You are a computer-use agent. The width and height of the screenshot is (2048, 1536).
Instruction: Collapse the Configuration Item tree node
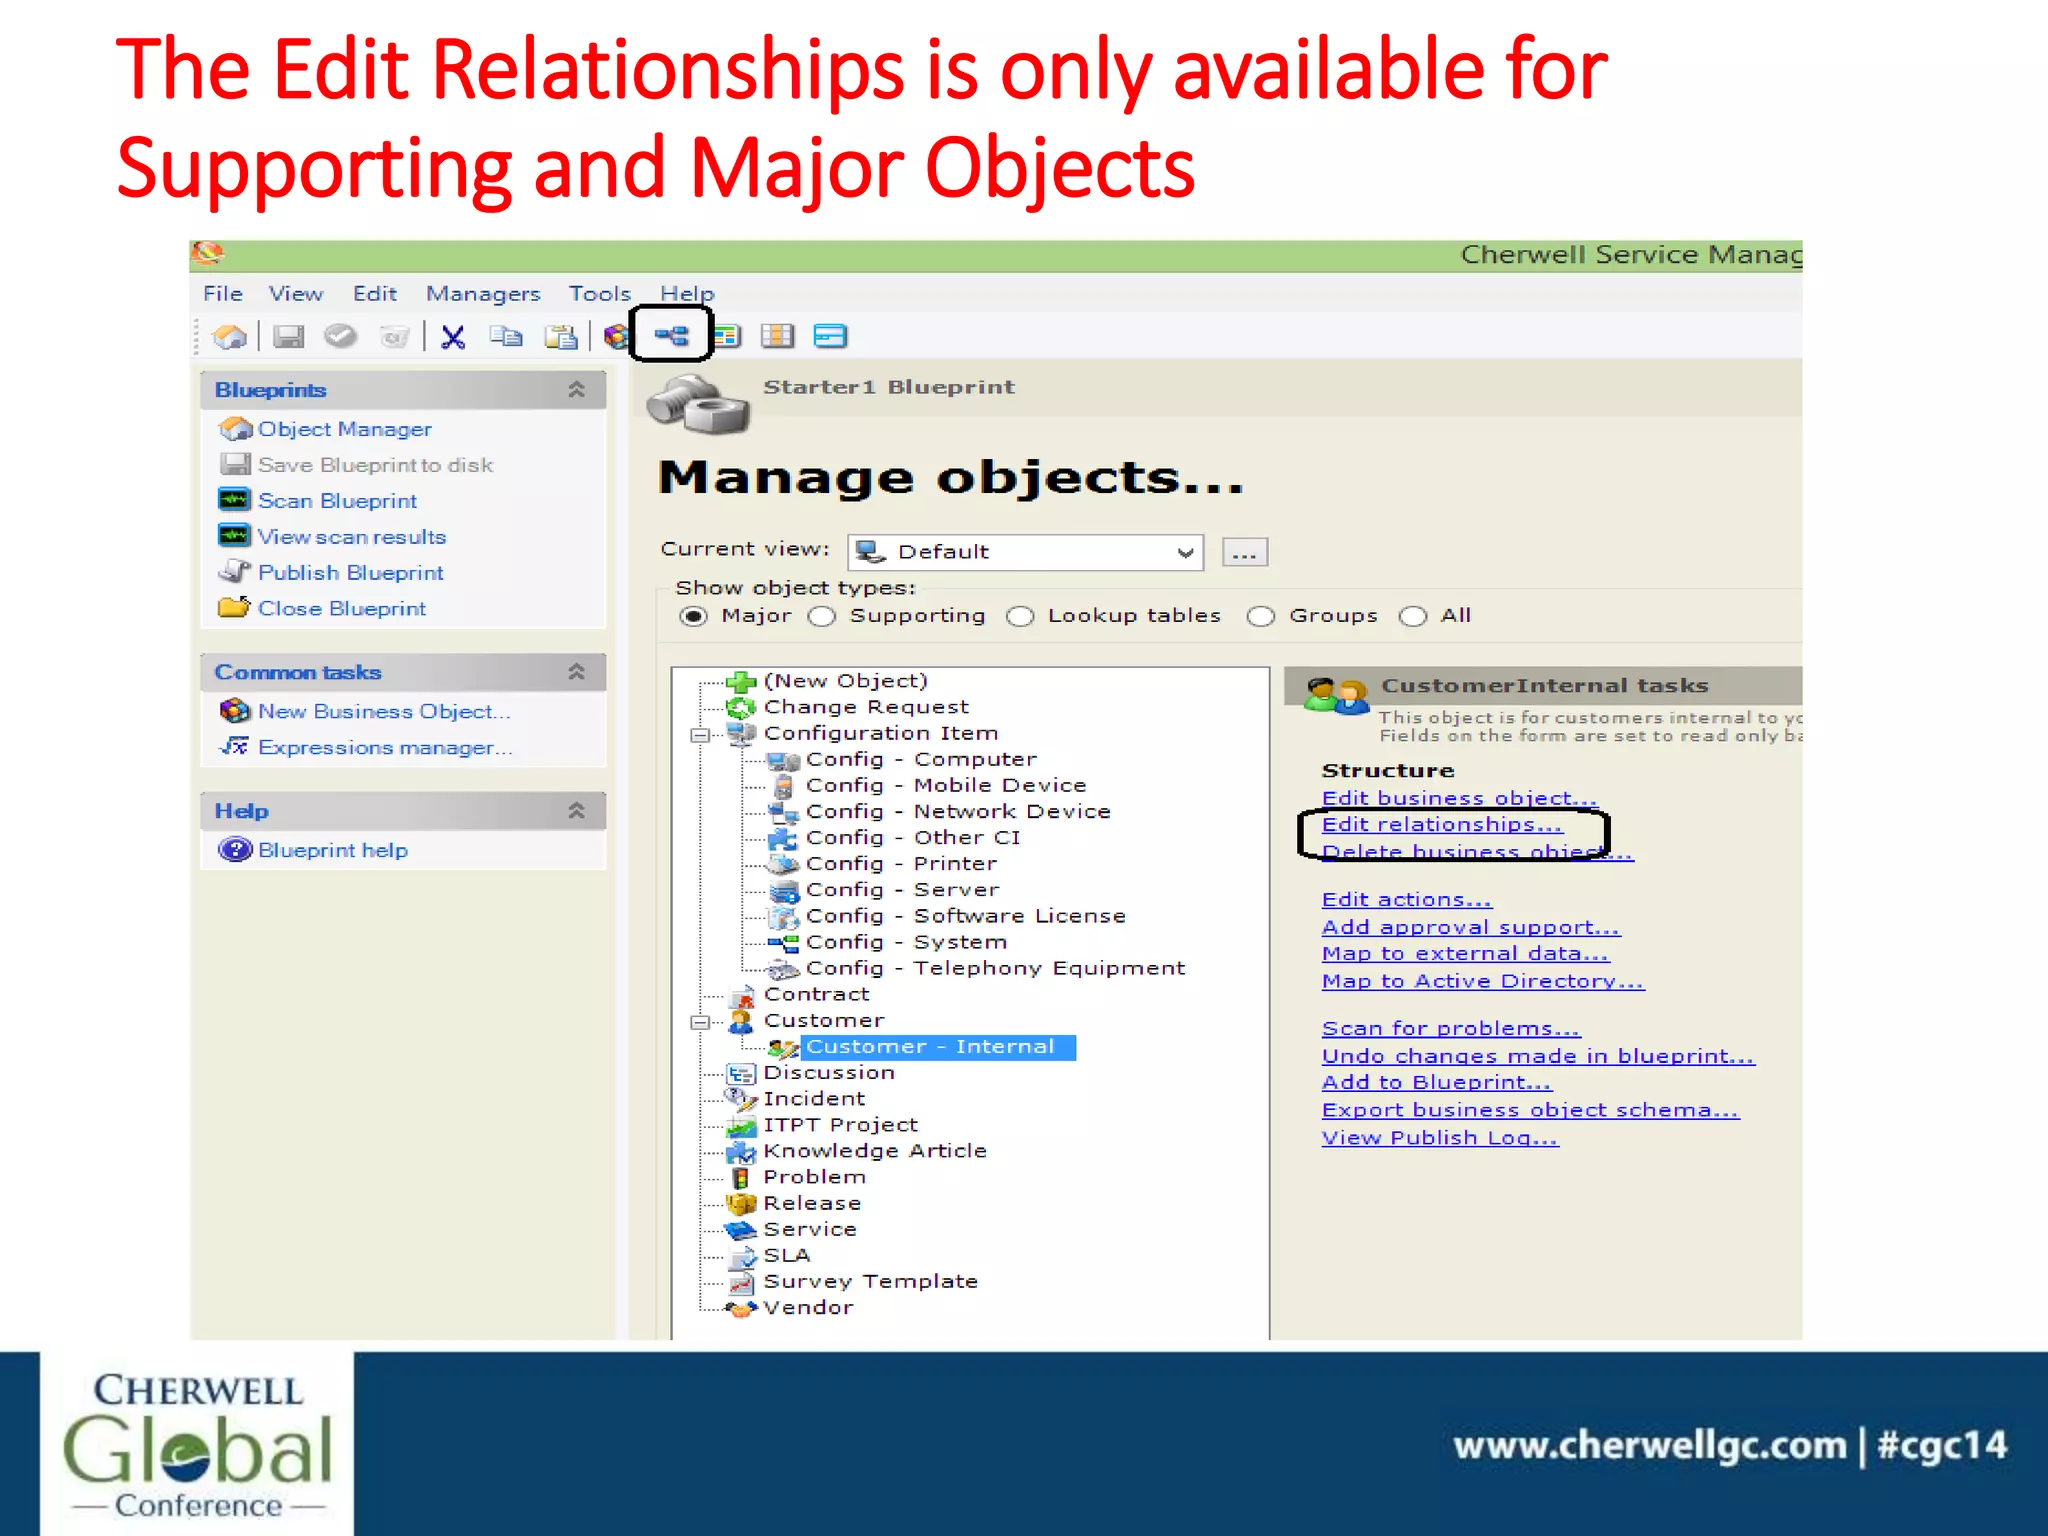coord(700,735)
